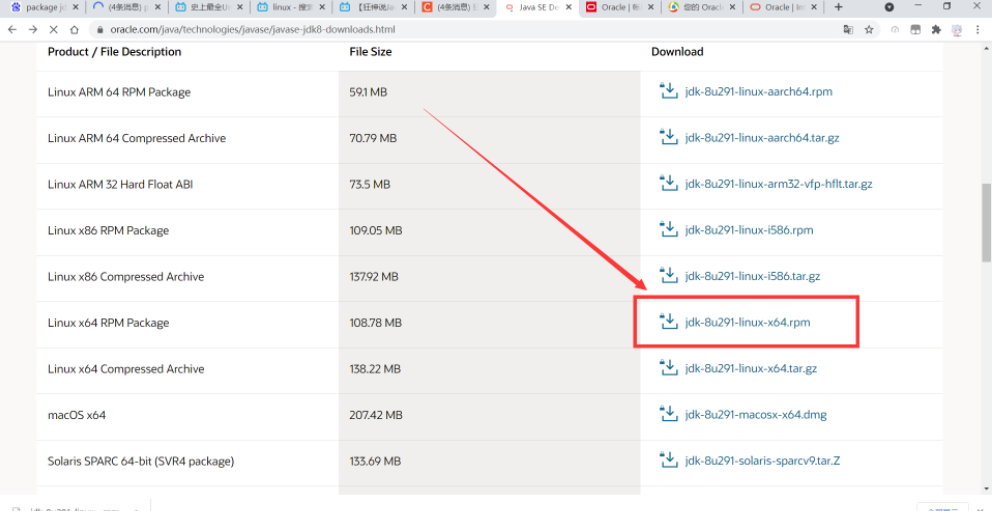Viewport: 992px width, 511px height.
Task: Switch to the 'linux - 搜索' tab
Action: [290, 8]
